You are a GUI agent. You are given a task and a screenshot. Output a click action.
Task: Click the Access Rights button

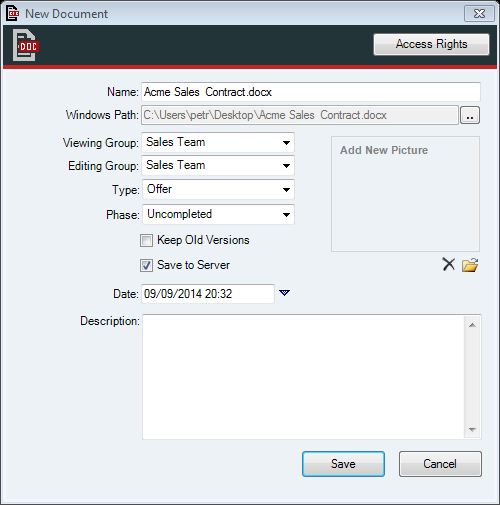point(431,44)
